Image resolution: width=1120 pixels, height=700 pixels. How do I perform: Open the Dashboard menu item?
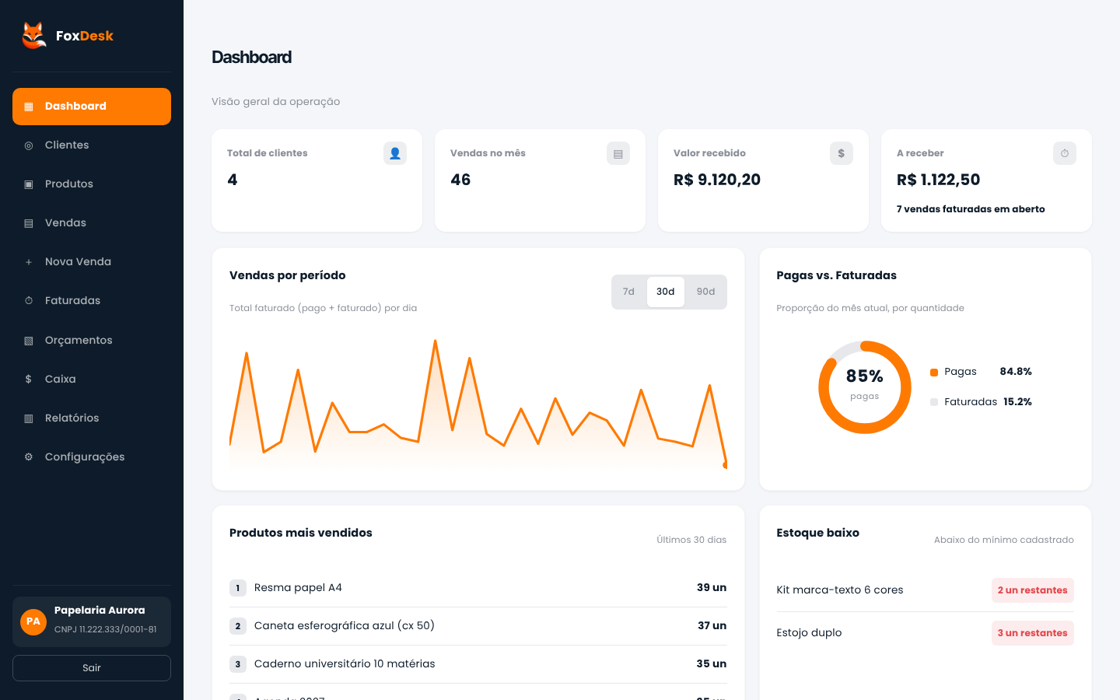[x=91, y=106]
